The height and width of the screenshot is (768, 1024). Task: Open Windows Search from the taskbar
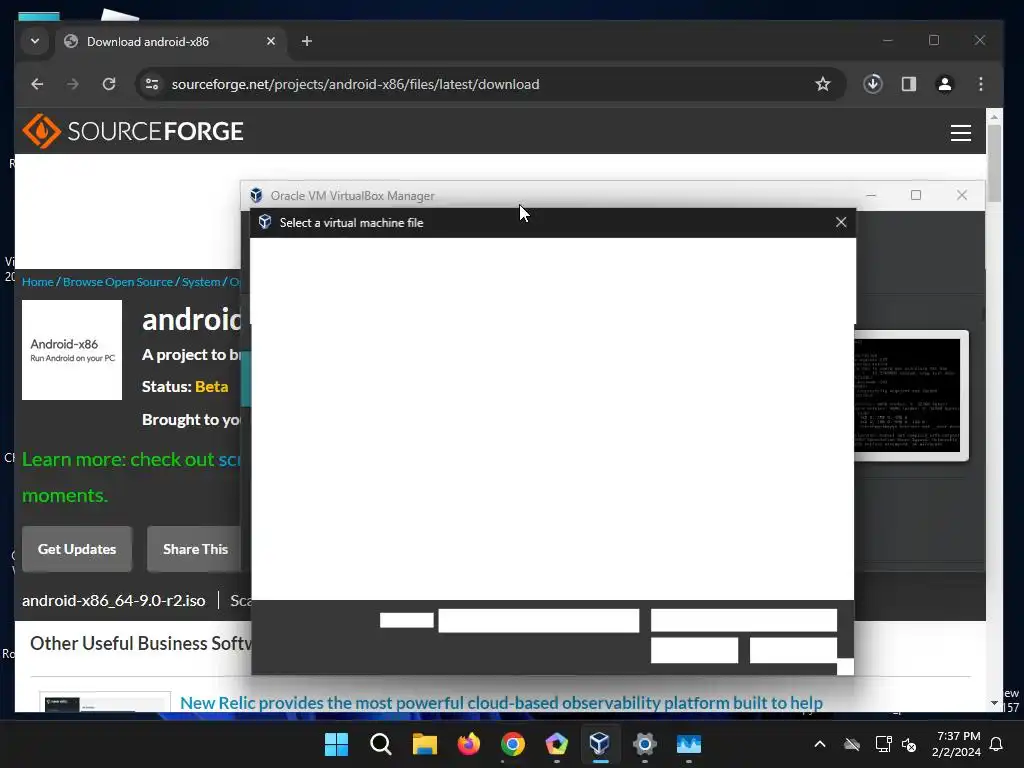click(x=381, y=744)
